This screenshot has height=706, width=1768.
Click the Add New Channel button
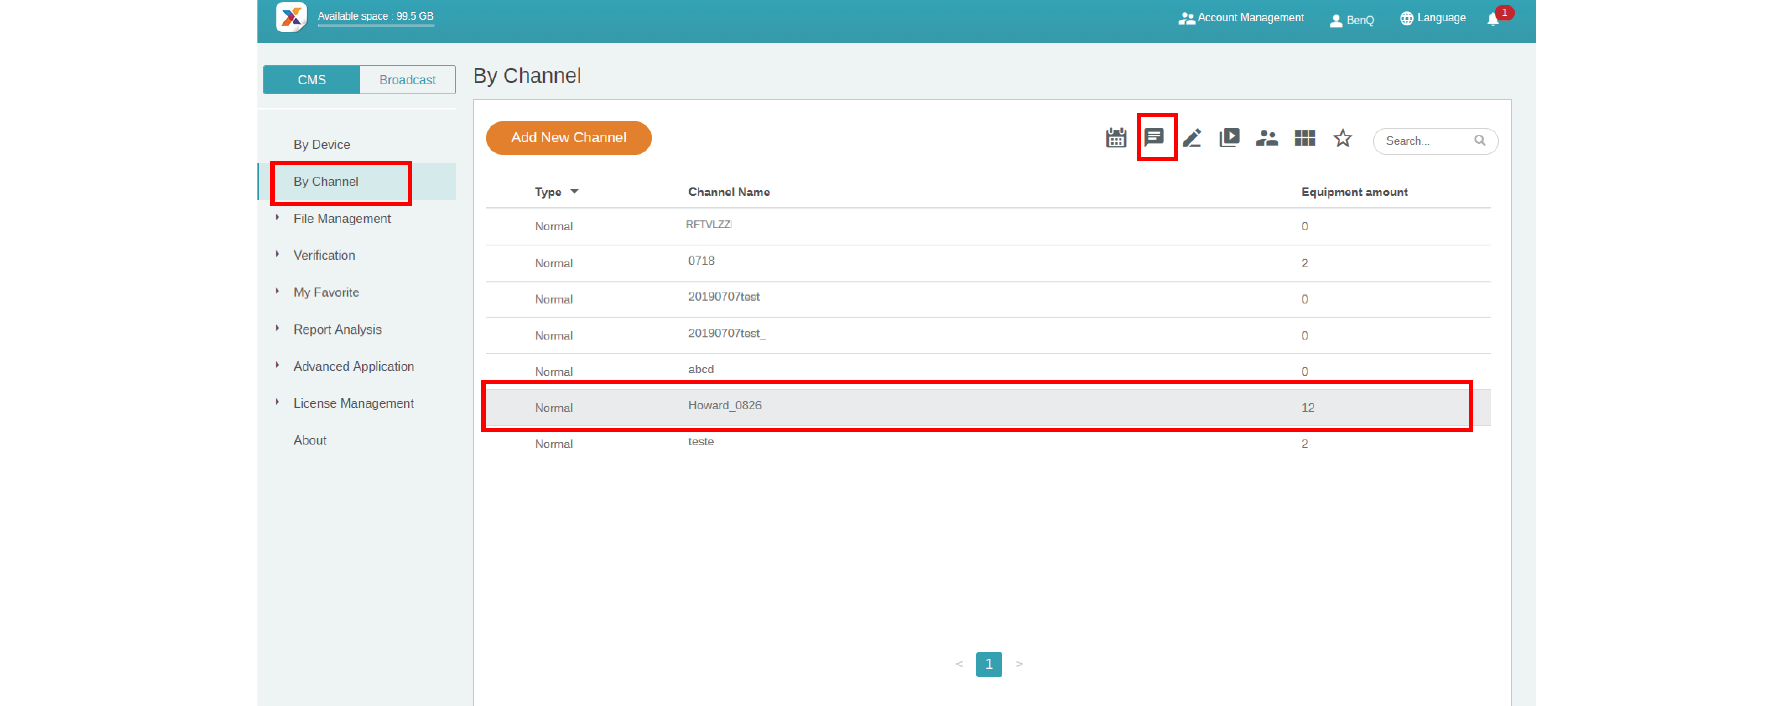[568, 138]
